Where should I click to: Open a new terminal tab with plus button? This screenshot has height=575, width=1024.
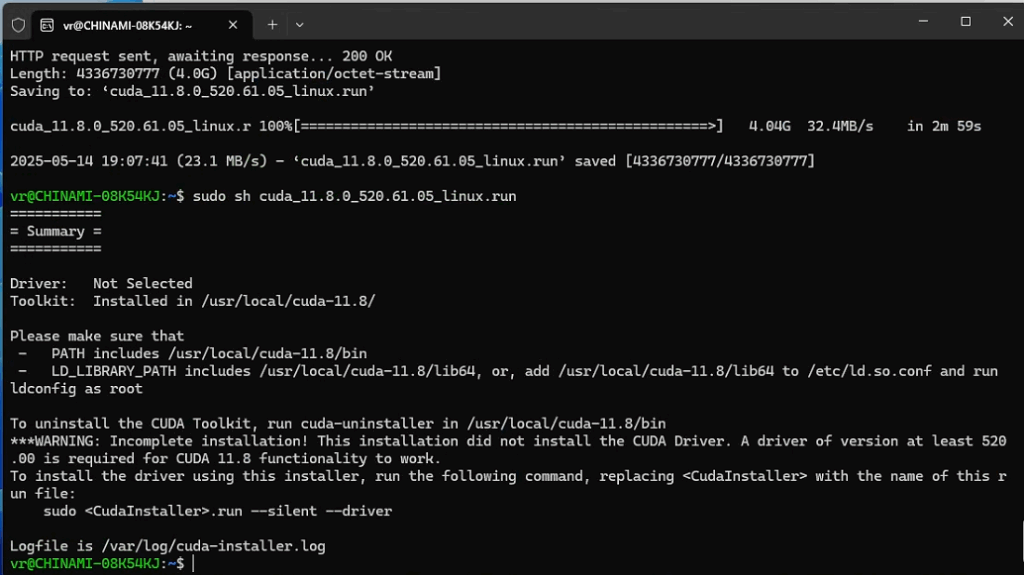(272, 24)
